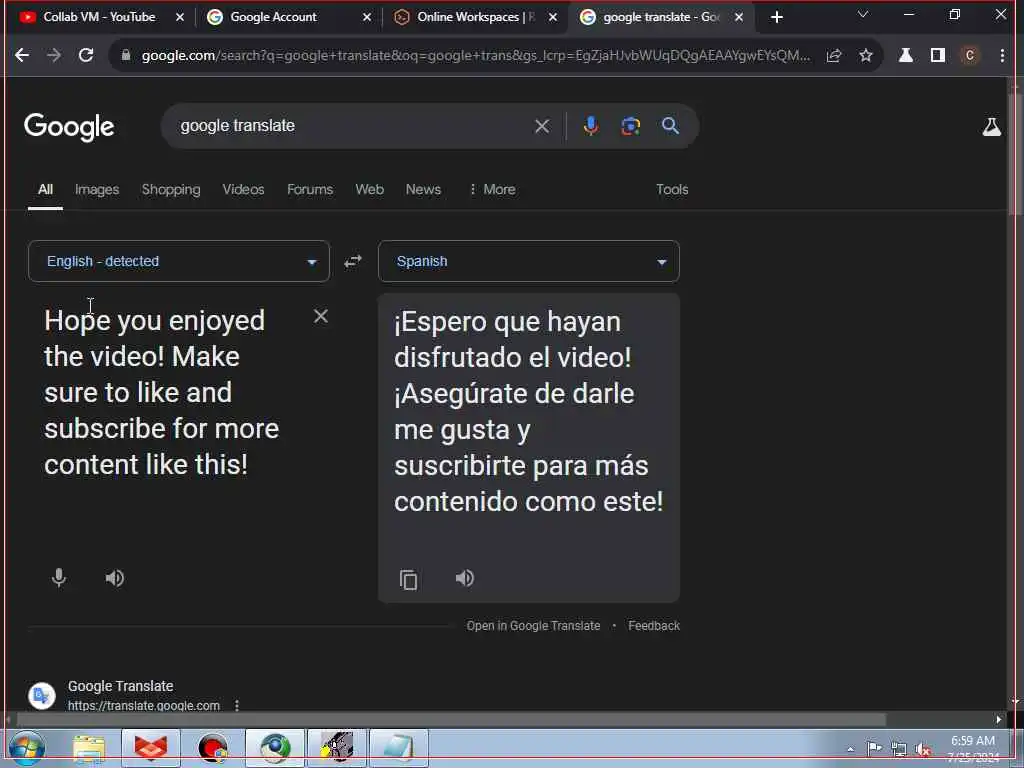The image size is (1024, 768).
Task: Open the search Tools options
Action: pos(672,189)
